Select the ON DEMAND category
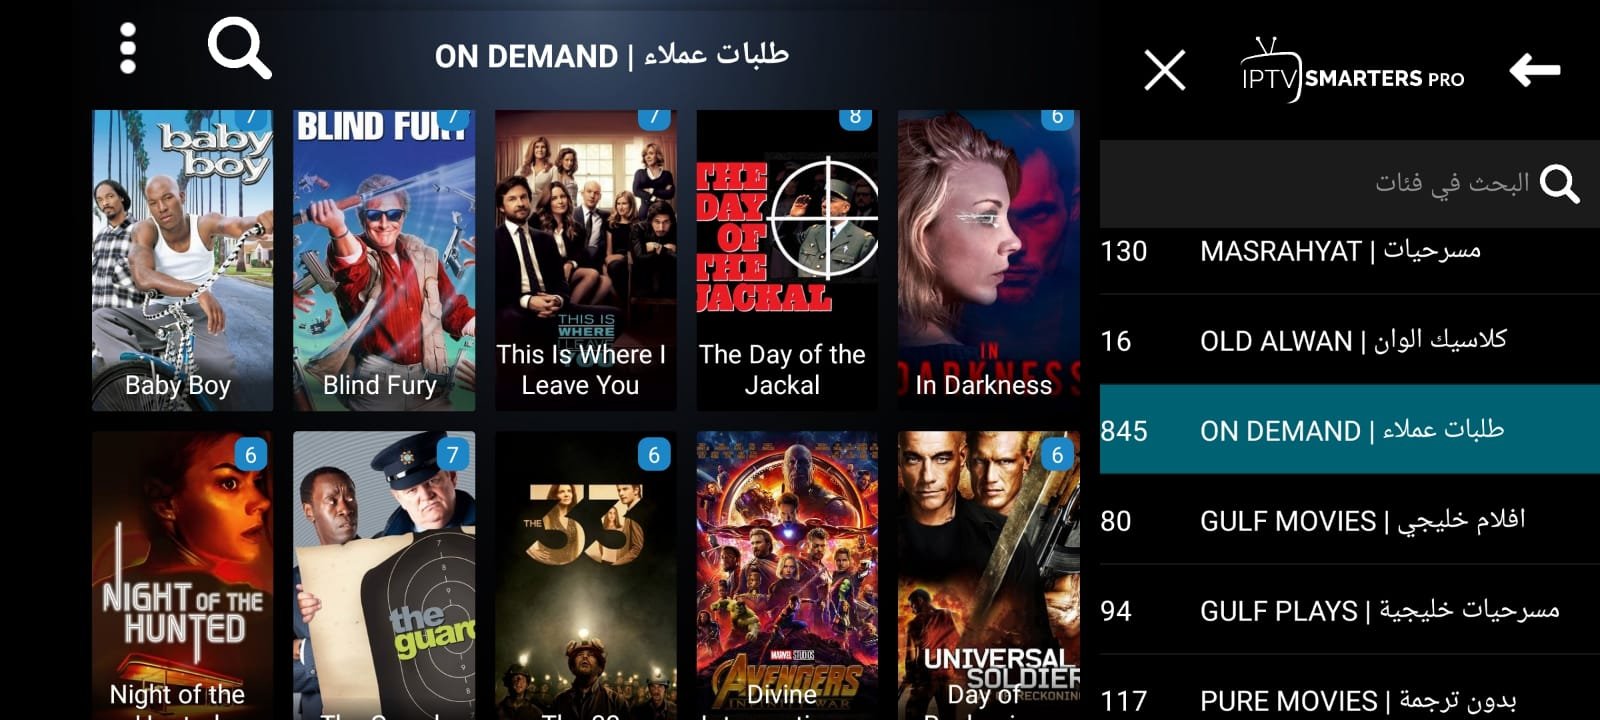Image resolution: width=1600 pixels, height=720 pixels. (x=1350, y=430)
